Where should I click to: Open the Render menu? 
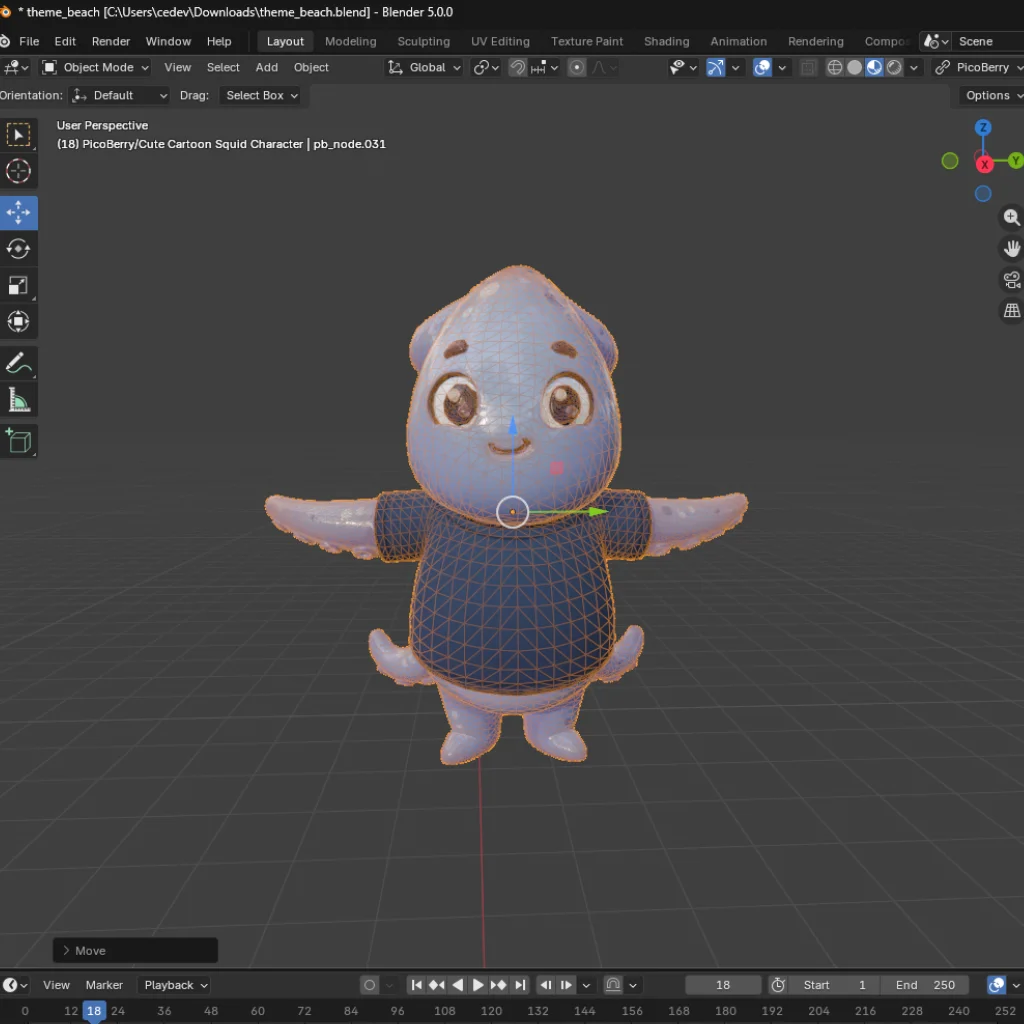coord(110,41)
